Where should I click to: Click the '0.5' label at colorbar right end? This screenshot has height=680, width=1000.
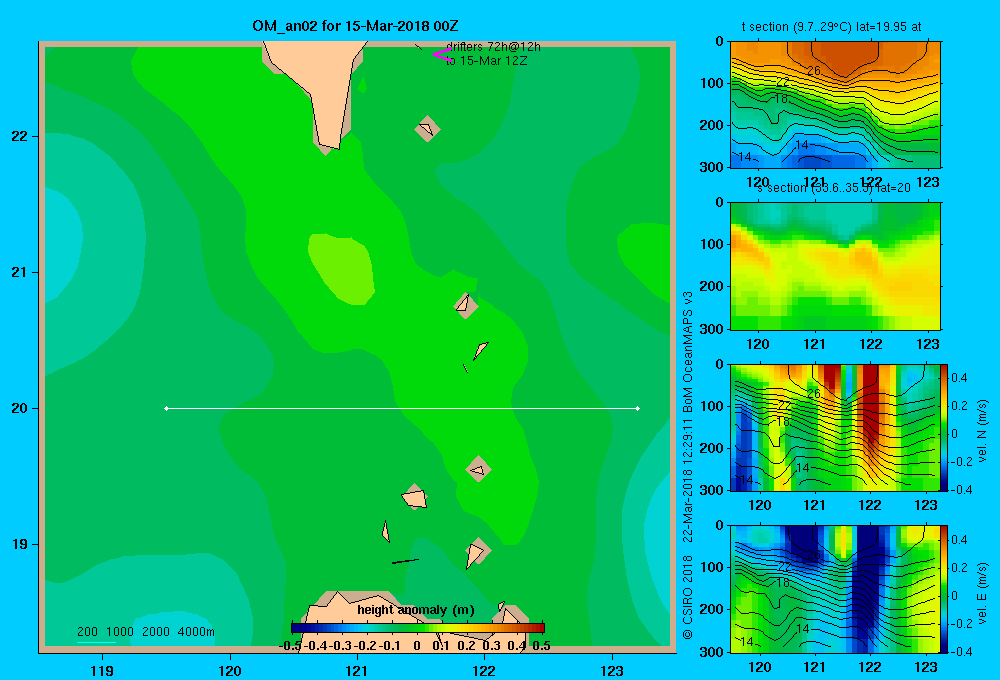(541, 646)
